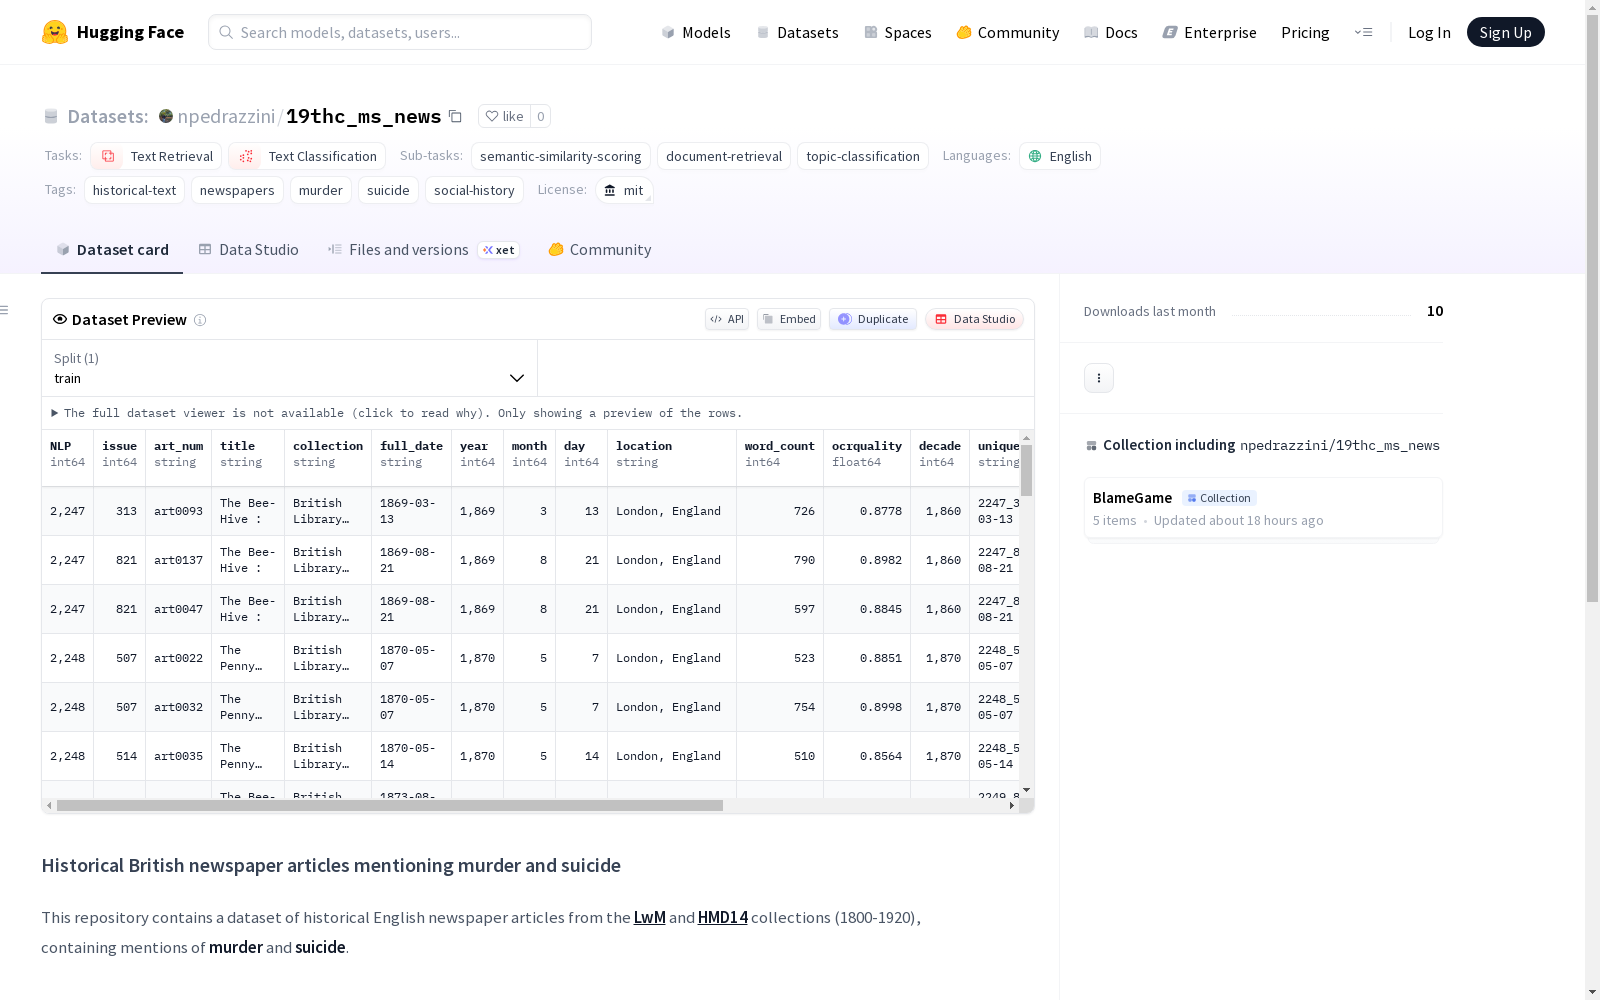
Task: Click the social-history tag
Action: 474,190
